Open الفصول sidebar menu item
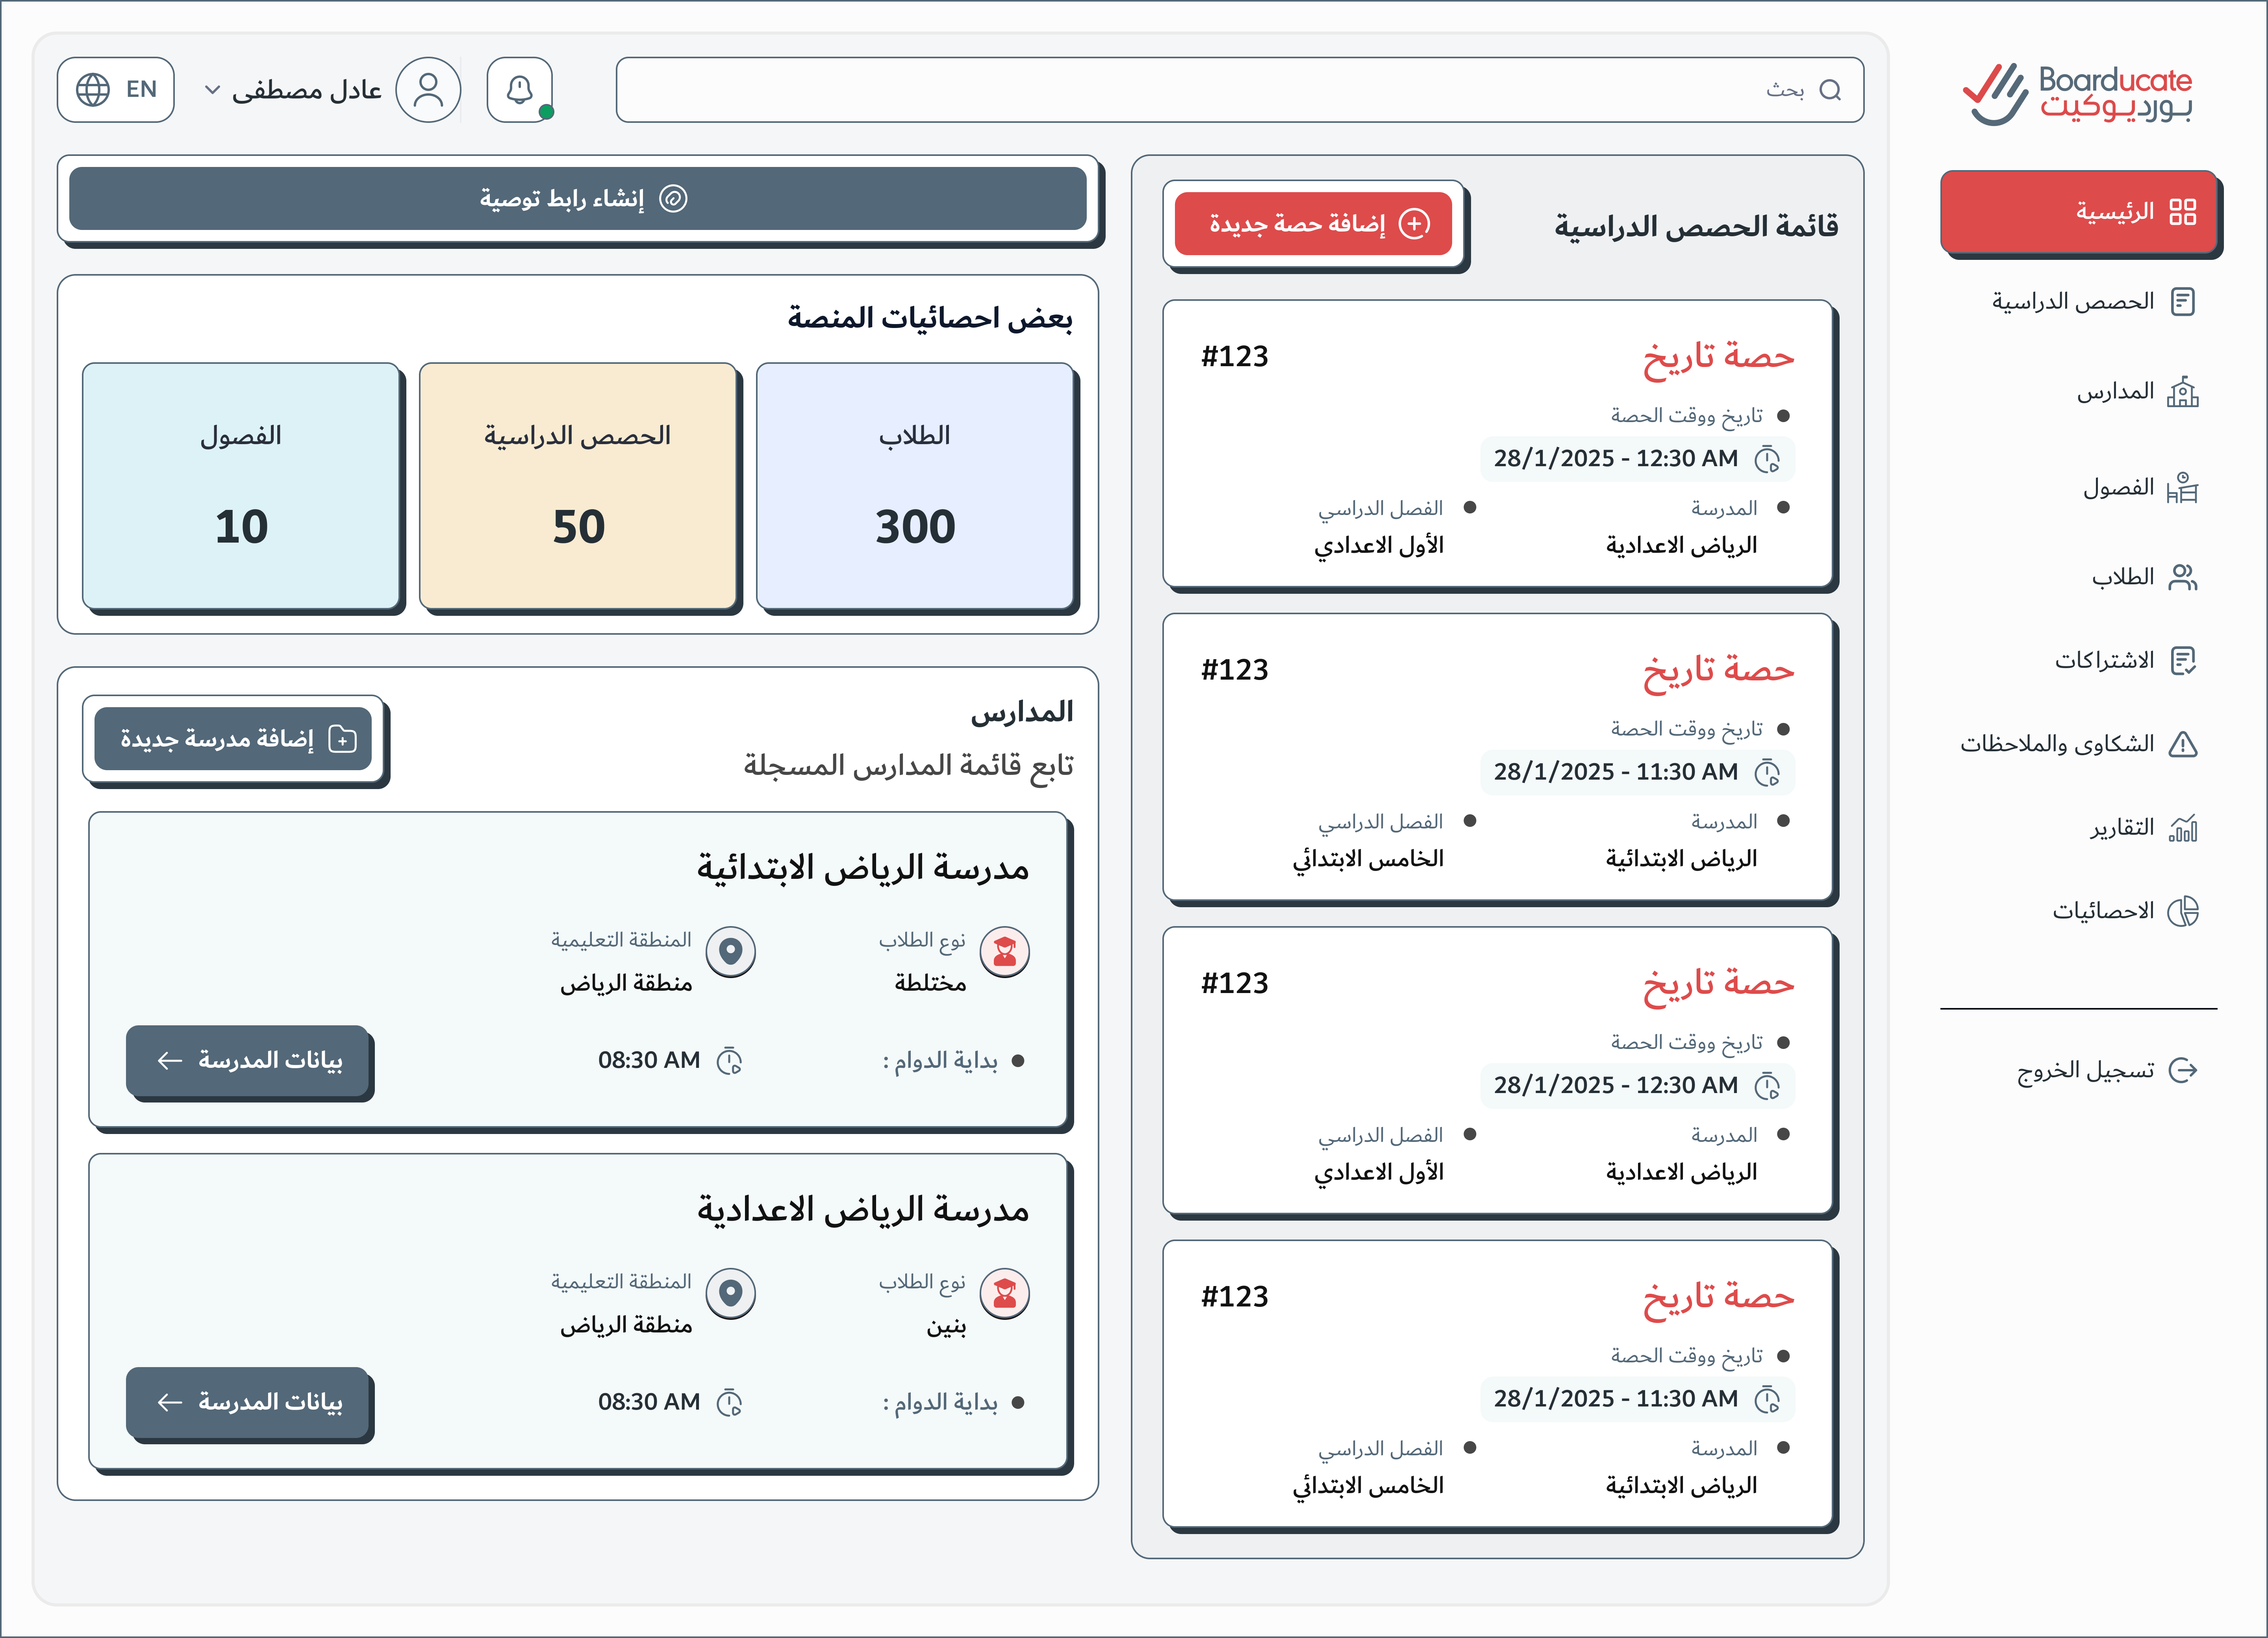 pos(2140,488)
